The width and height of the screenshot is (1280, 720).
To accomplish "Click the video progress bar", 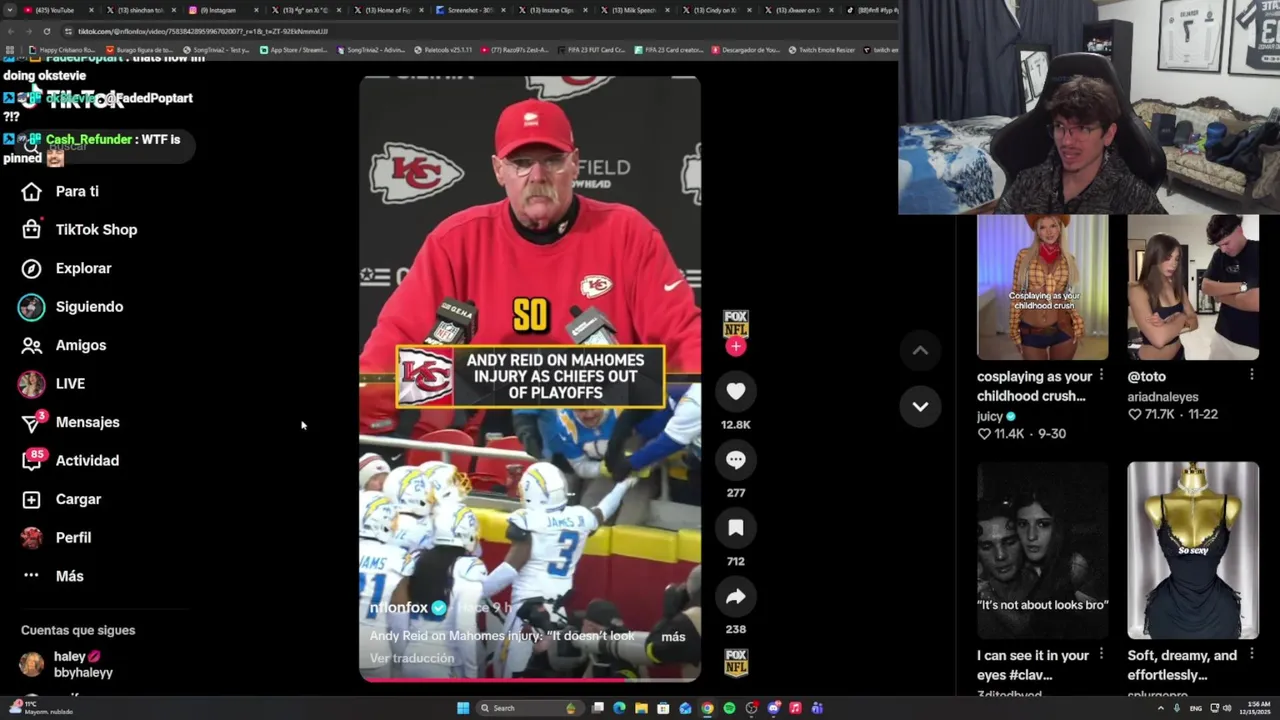I will click(x=530, y=680).
